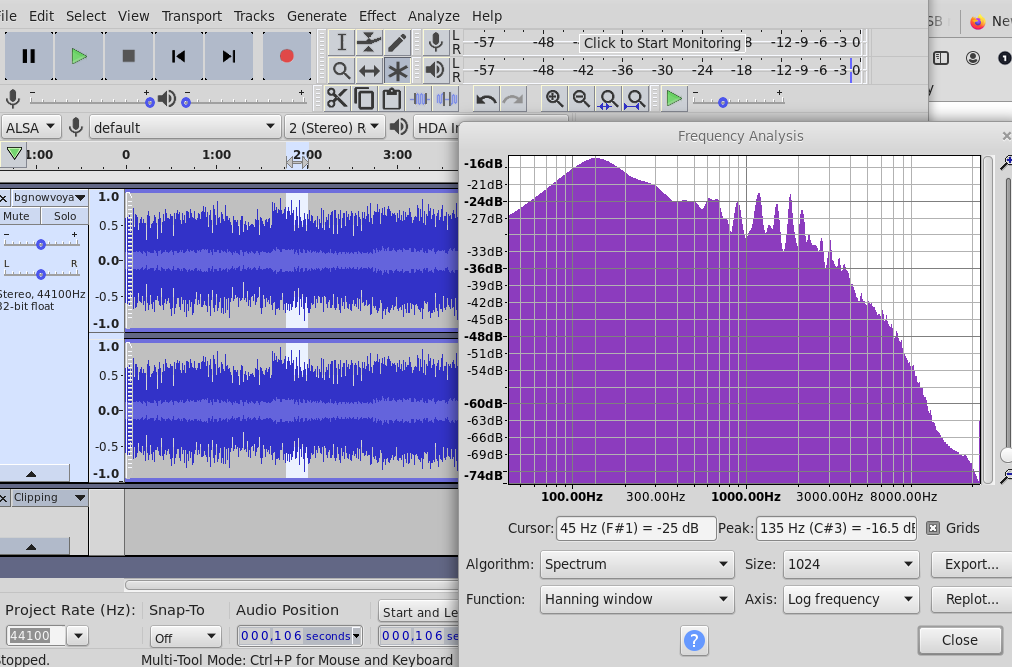Open the Analyze menu
Viewport: 1012px width, 667px height.
click(434, 15)
